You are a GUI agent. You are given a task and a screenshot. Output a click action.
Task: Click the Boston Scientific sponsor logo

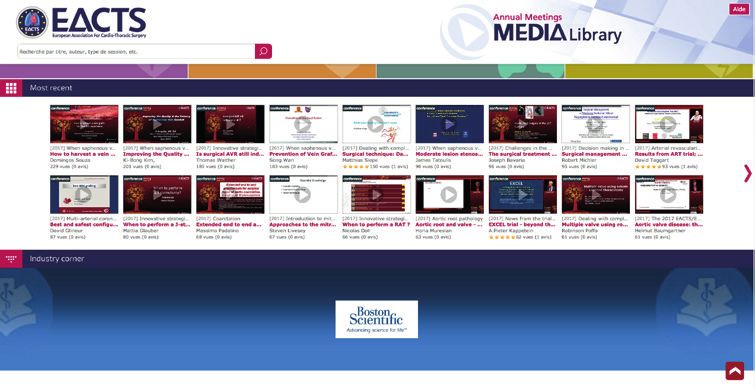377,319
